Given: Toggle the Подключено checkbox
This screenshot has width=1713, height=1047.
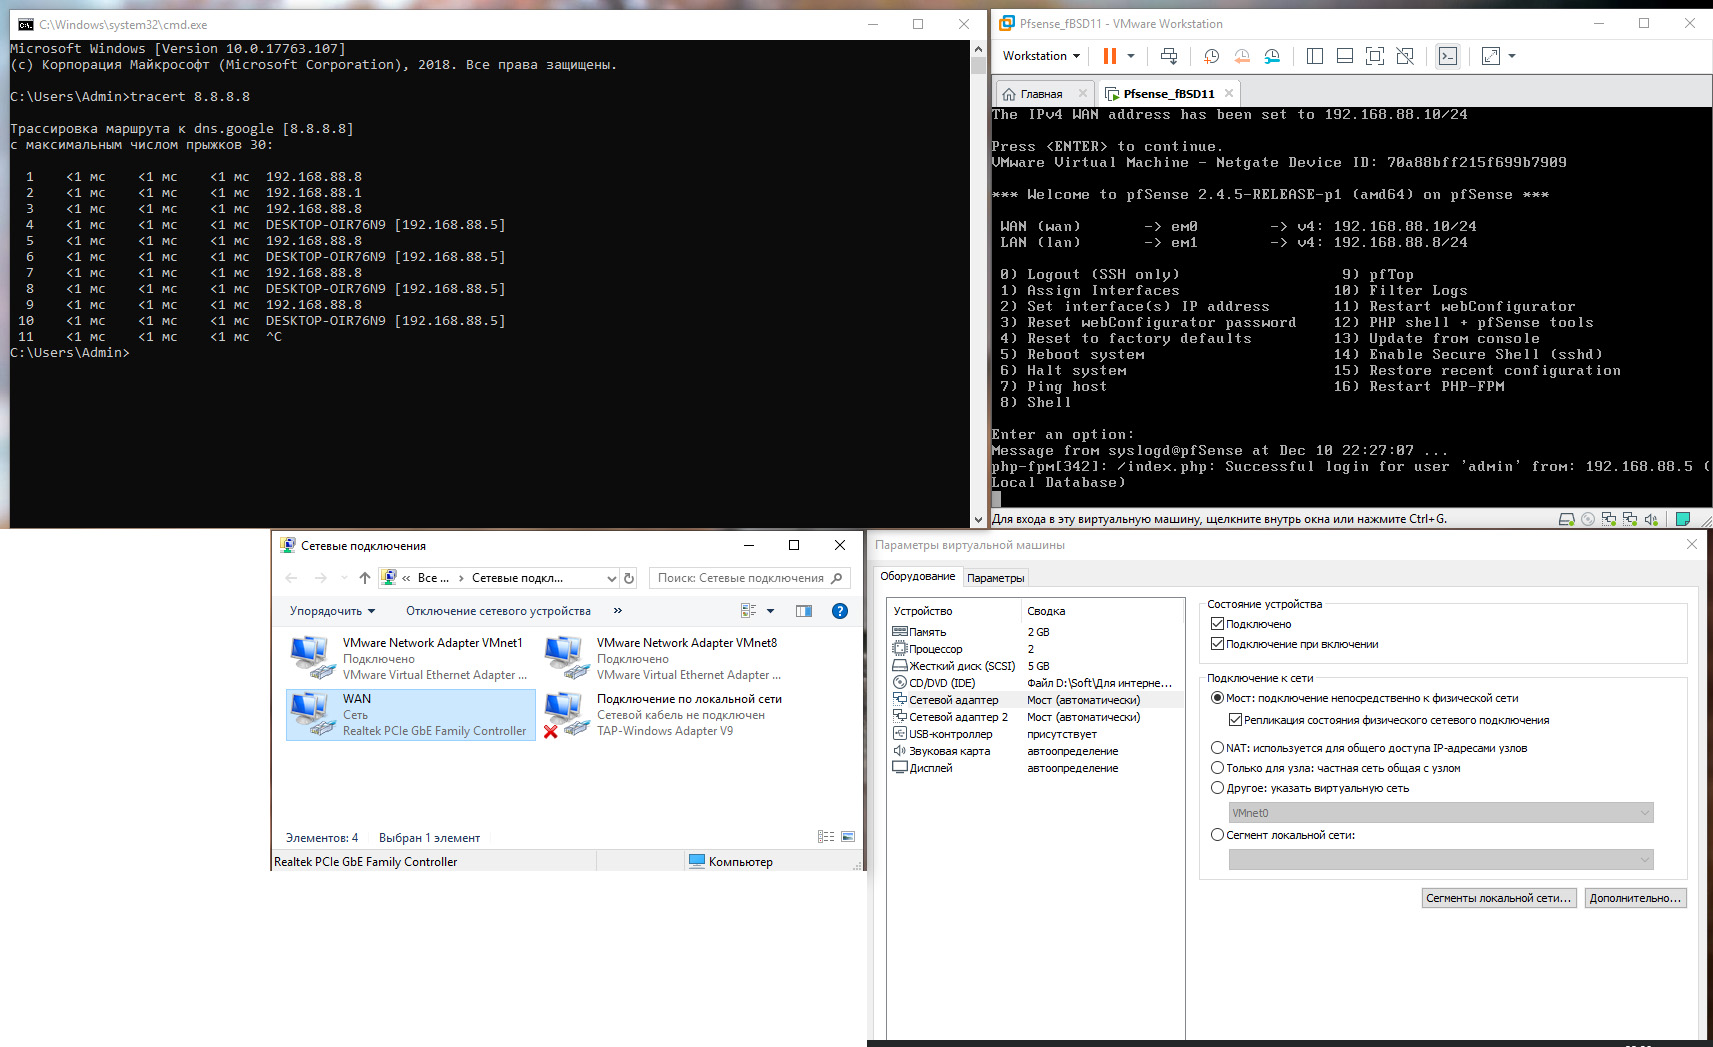Looking at the screenshot, I should (1217, 624).
